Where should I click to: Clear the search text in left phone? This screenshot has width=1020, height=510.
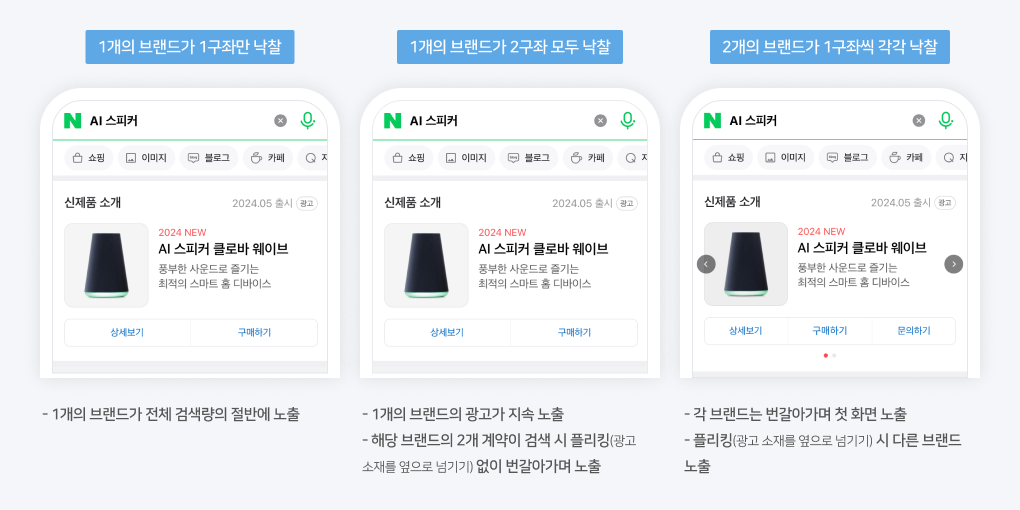click(x=280, y=121)
